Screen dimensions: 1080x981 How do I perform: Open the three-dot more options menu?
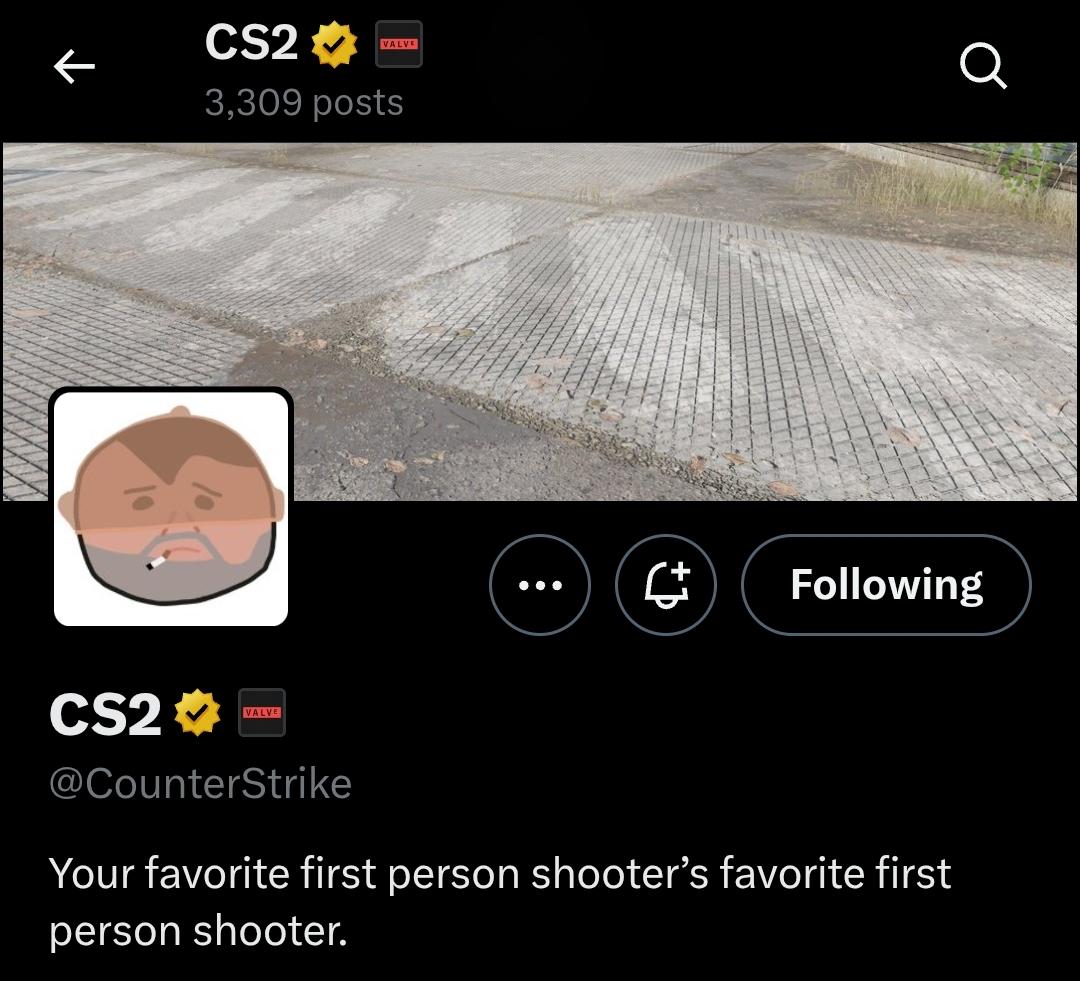[x=540, y=585]
